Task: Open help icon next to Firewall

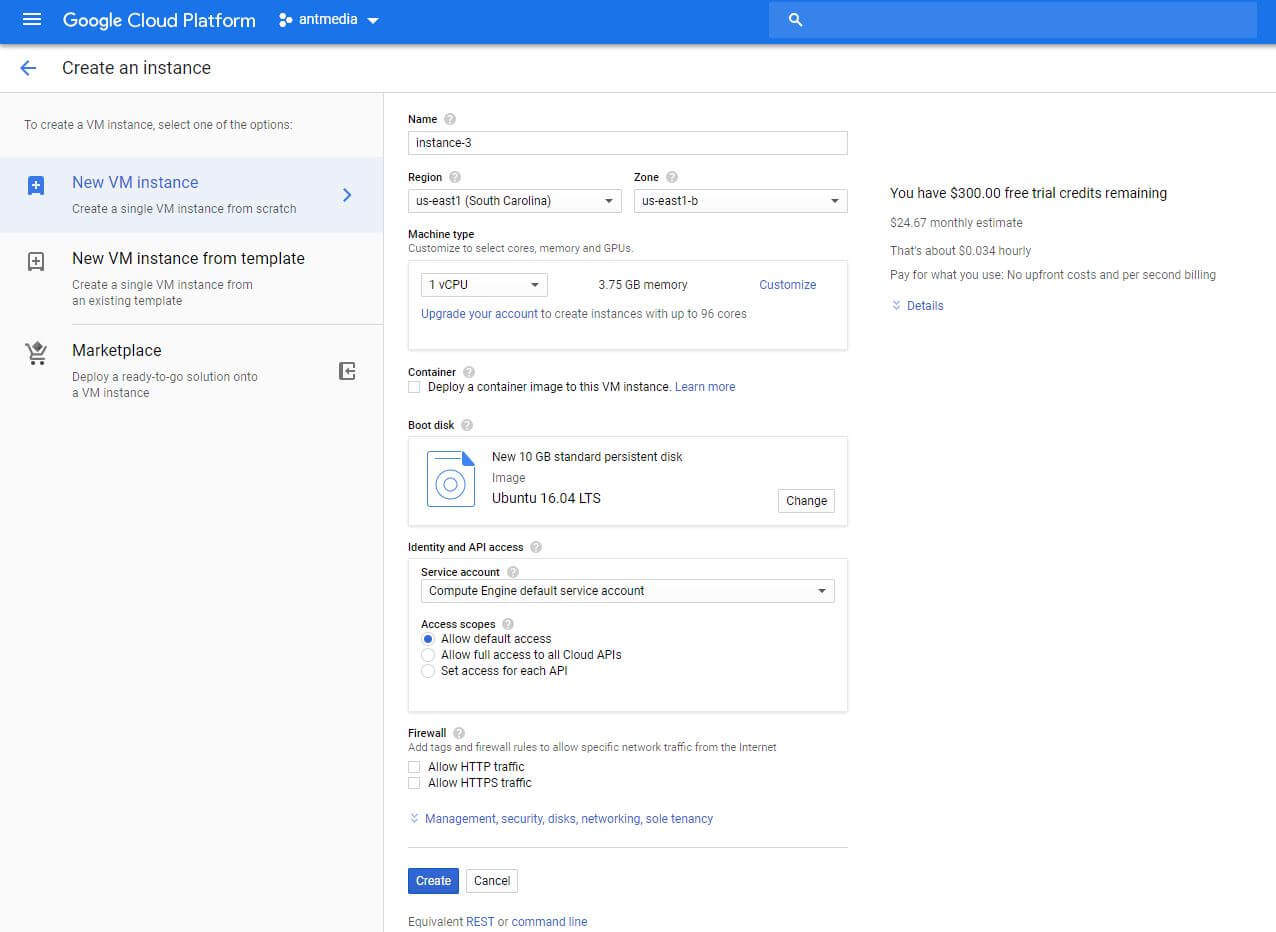Action: point(459,733)
